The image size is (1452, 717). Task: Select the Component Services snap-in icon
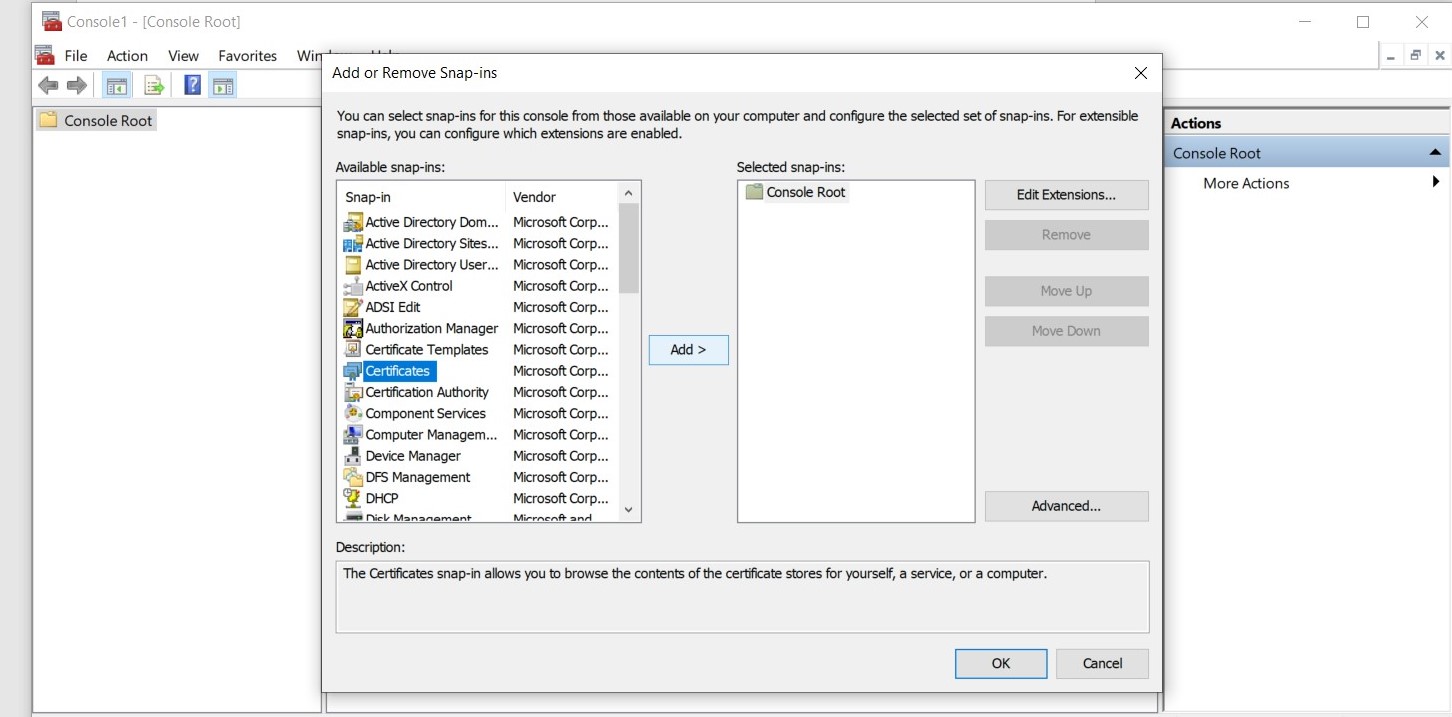click(352, 413)
